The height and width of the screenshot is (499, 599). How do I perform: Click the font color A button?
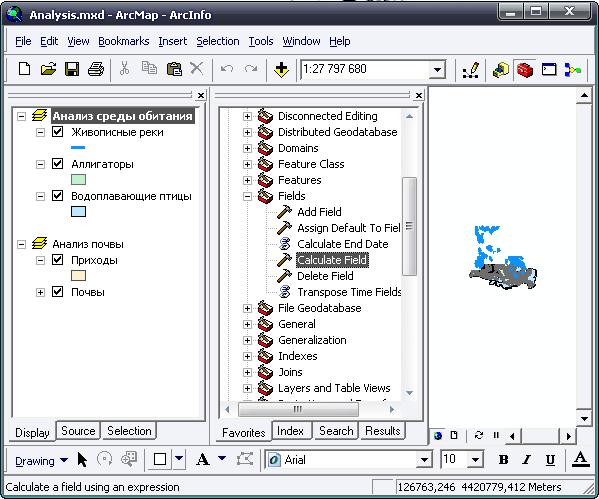[x=581, y=460]
